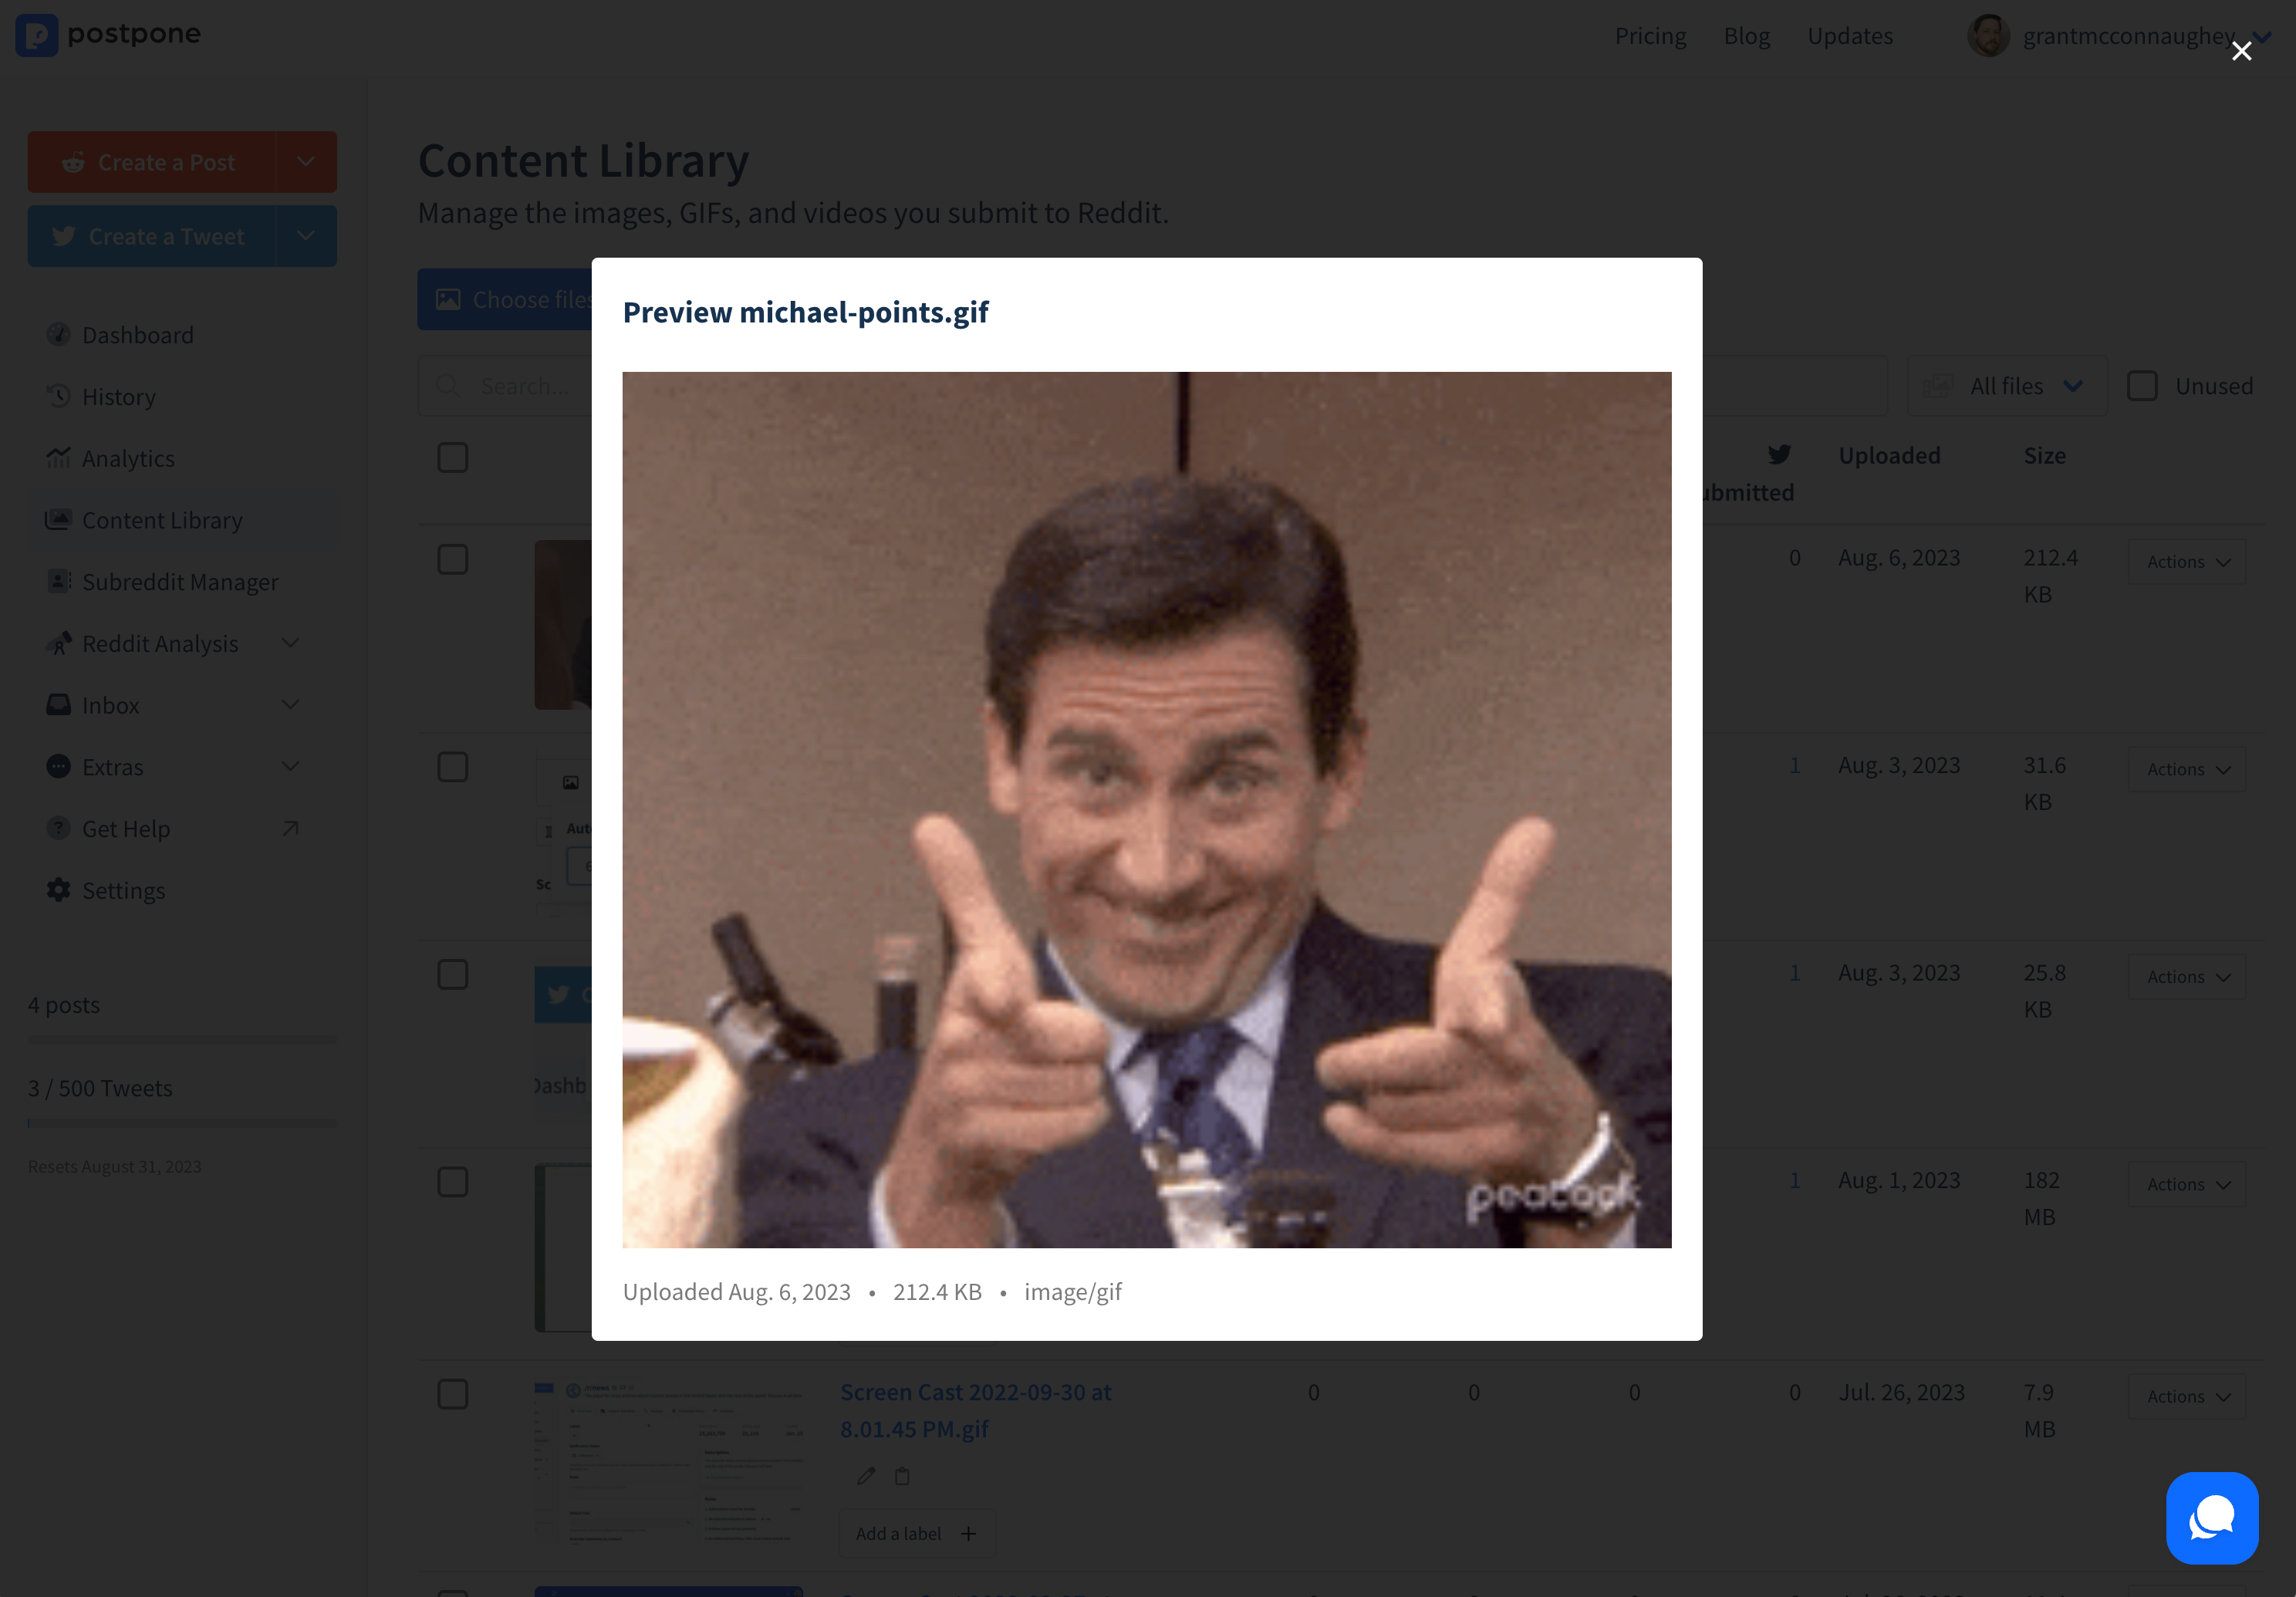Open the Screen Cast 2022-09-30 file link

click(x=975, y=1410)
